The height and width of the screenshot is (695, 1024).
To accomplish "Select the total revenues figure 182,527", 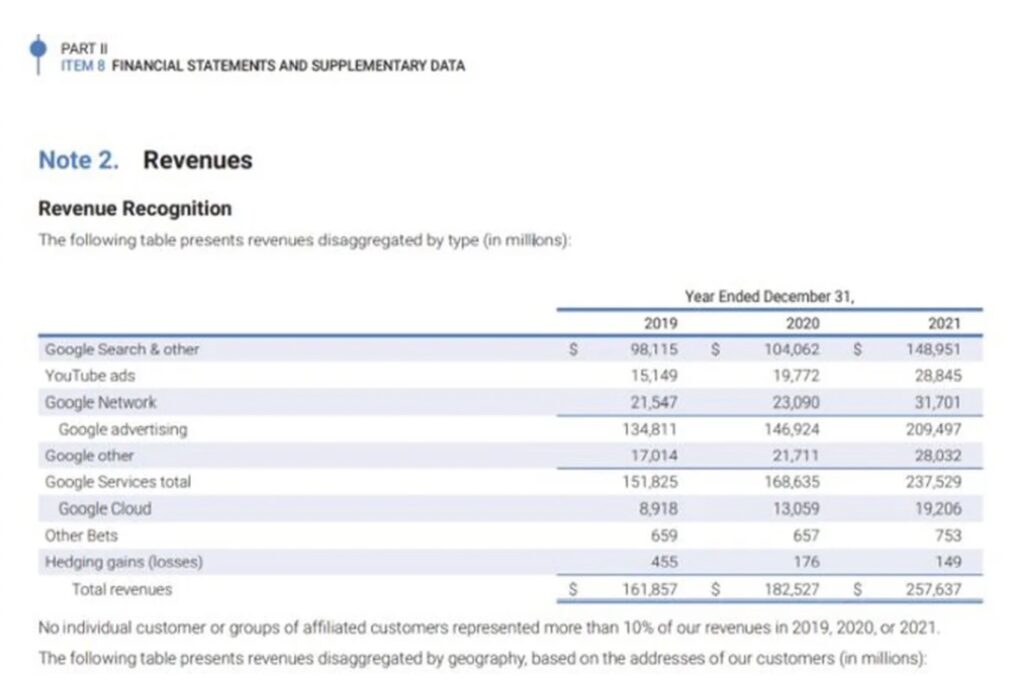I will click(792, 589).
